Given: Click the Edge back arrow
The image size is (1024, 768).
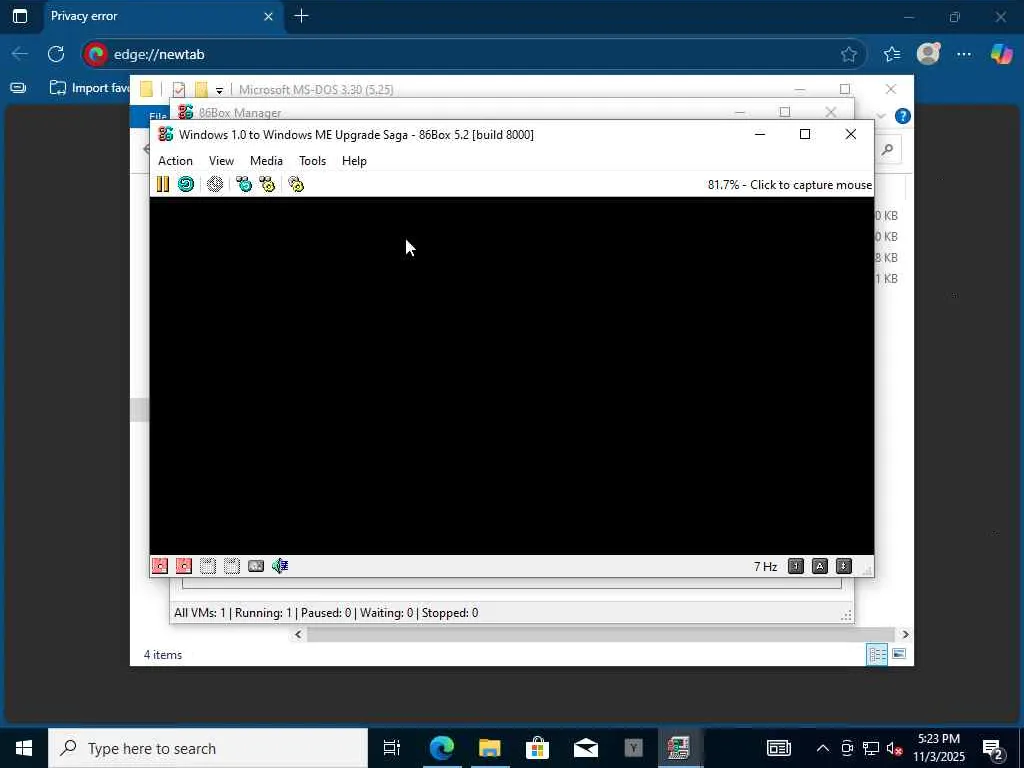Looking at the screenshot, I should [20, 54].
